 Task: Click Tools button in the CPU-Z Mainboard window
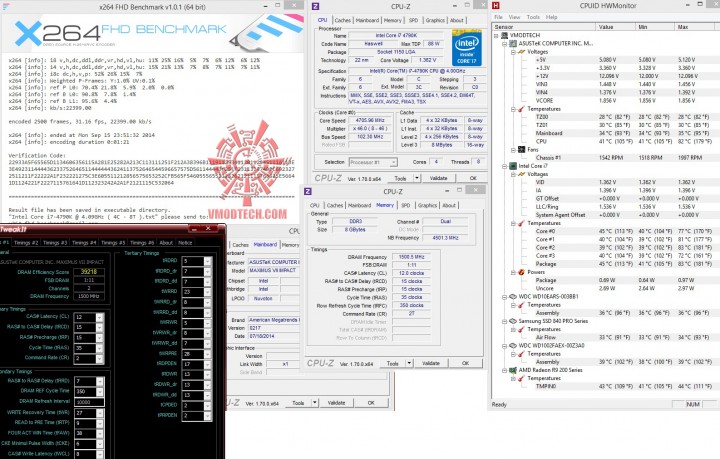[298, 403]
